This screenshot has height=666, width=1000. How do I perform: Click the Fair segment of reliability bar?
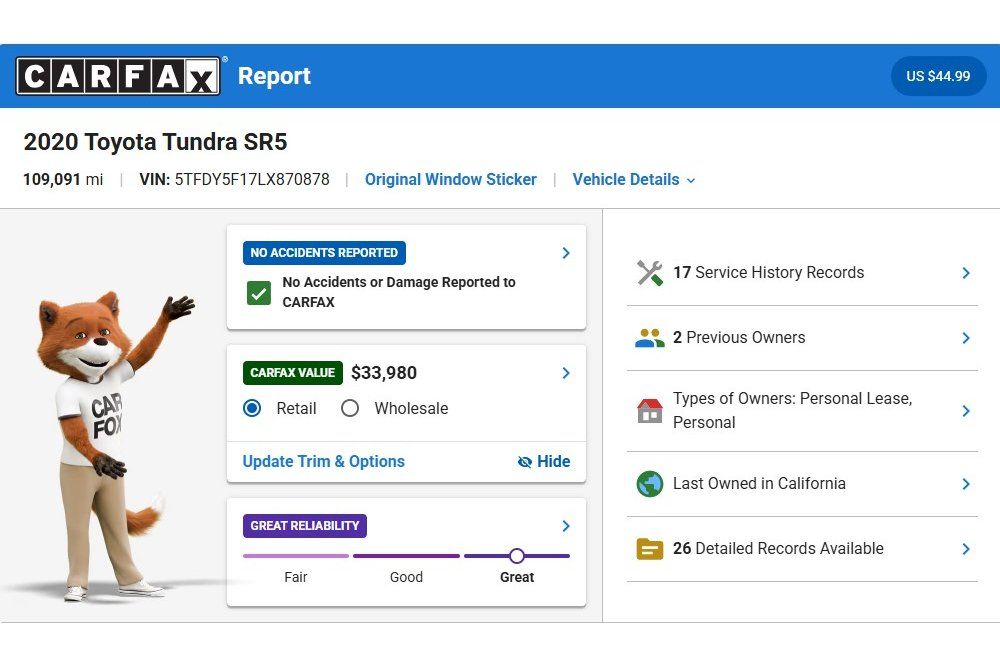point(296,556)
